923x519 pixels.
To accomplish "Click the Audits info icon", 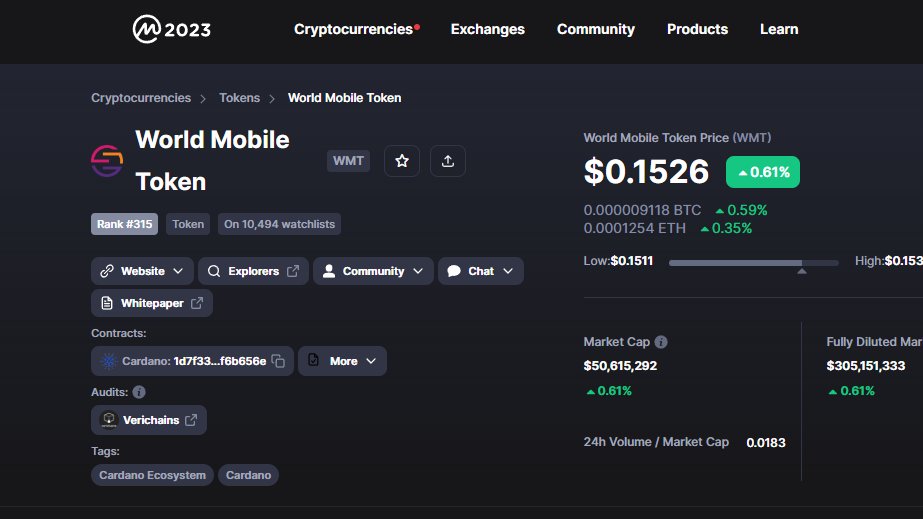I will (139, 392).
